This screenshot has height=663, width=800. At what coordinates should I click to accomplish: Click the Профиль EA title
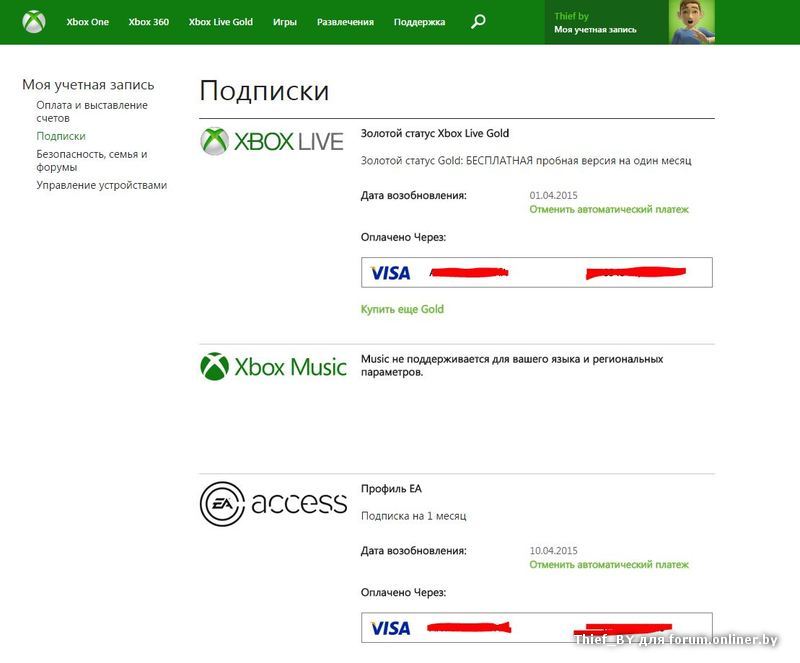pos(391,488)
